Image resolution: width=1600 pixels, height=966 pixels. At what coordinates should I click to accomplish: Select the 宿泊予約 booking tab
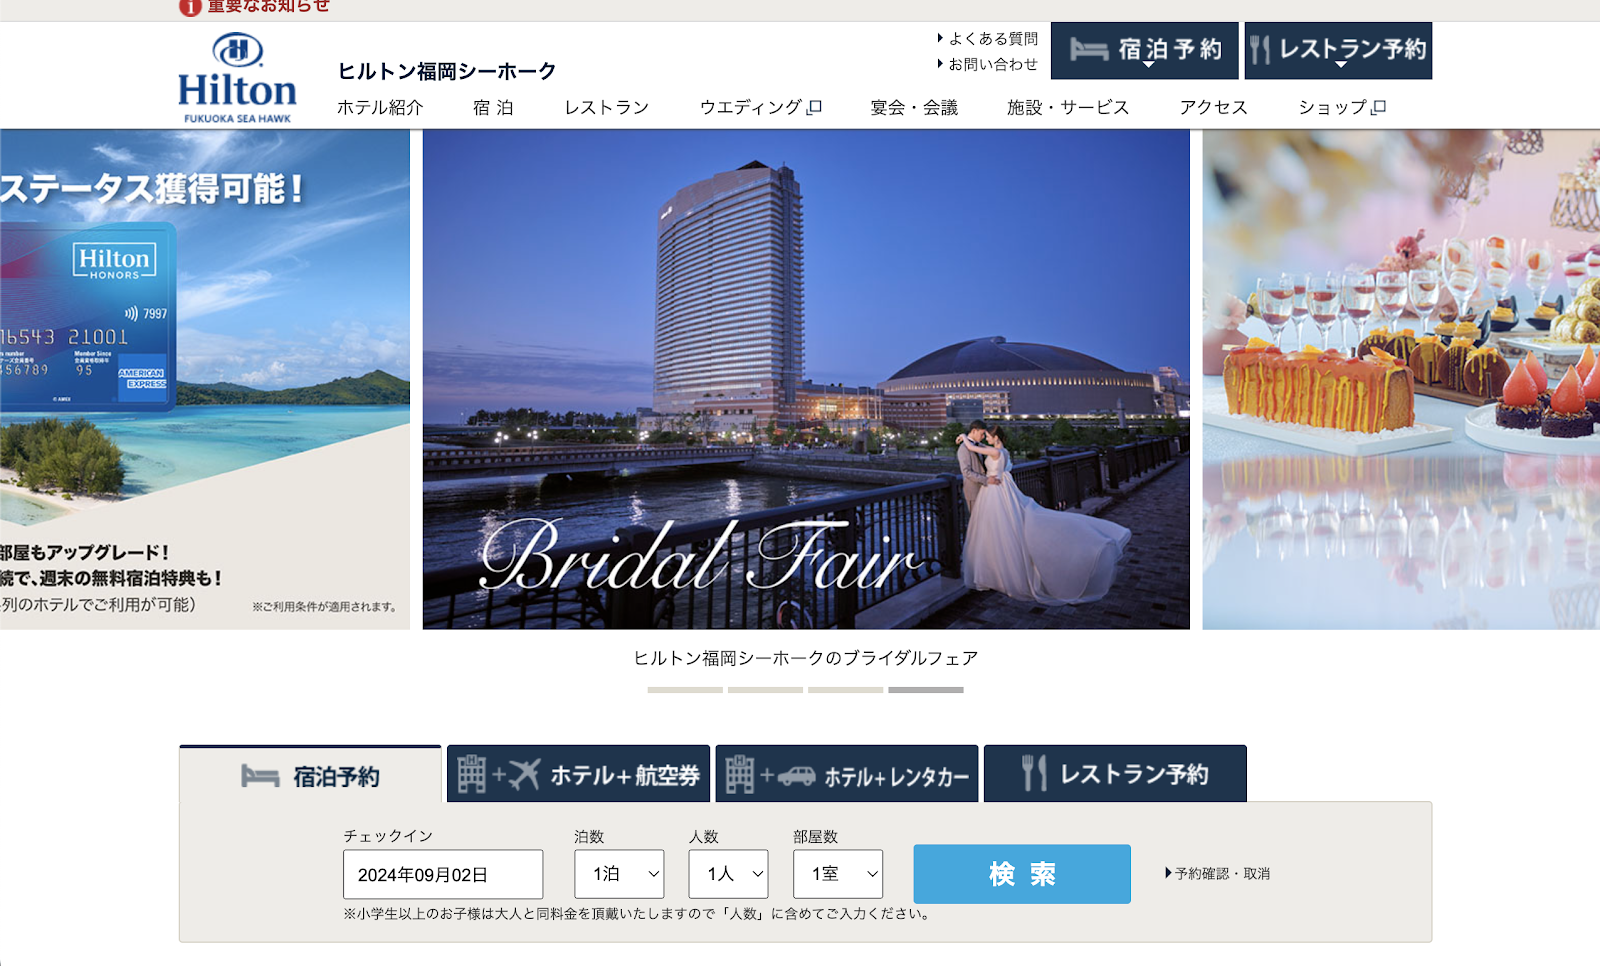tap(310, 774)
